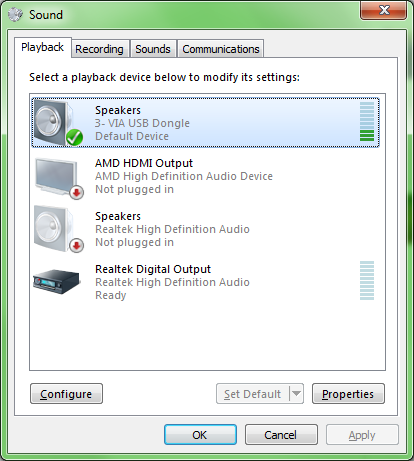This screenshot has height=461, width=414.
Task: Click the Sound window title speaker icon
Action: tap(15, 15)
